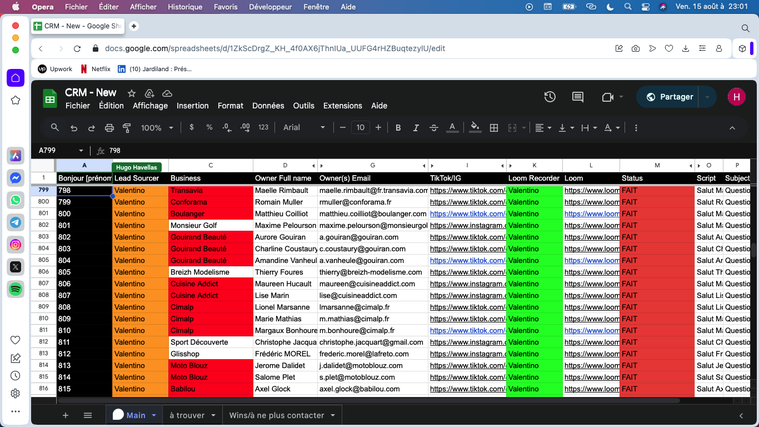Toggle strikethrough formatting
759x427 pixels.
click(434, 128)
